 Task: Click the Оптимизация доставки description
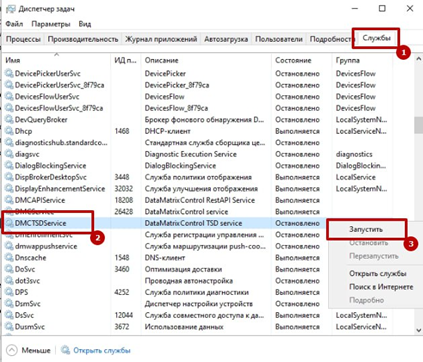coord(183,269)
